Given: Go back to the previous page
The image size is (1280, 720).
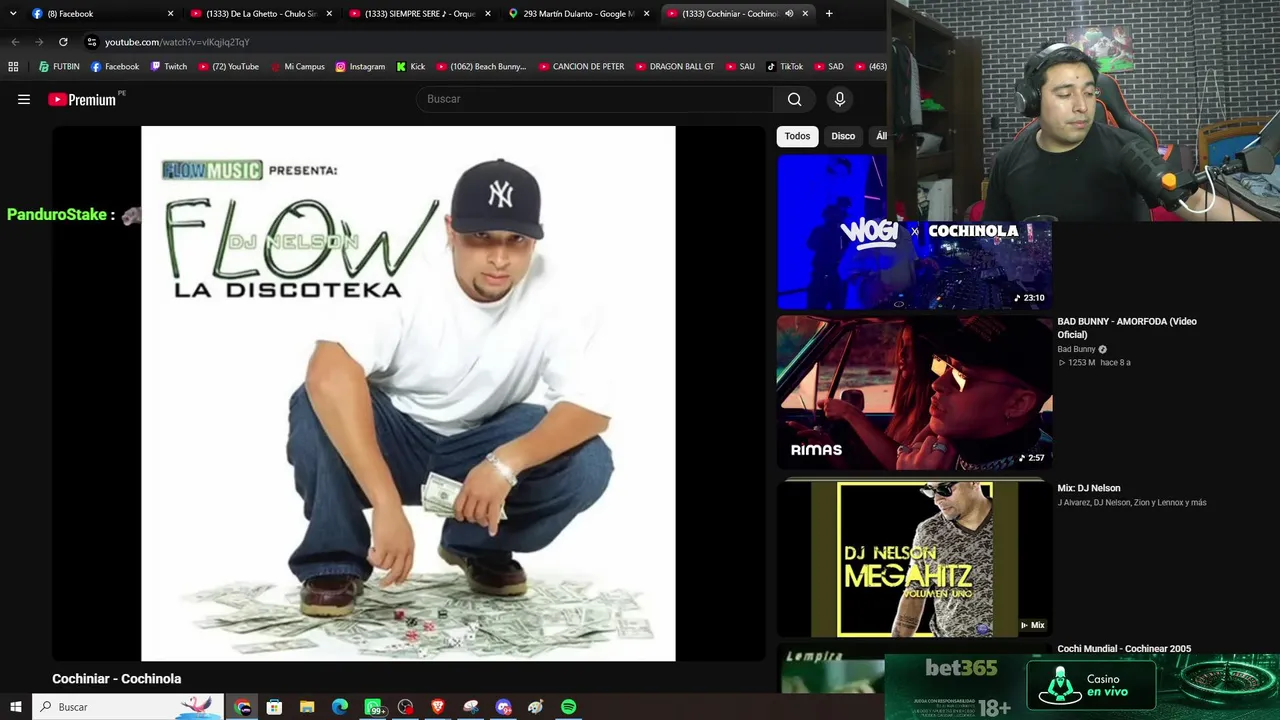Looking at the screenshot, I should [x=15, y=42].
